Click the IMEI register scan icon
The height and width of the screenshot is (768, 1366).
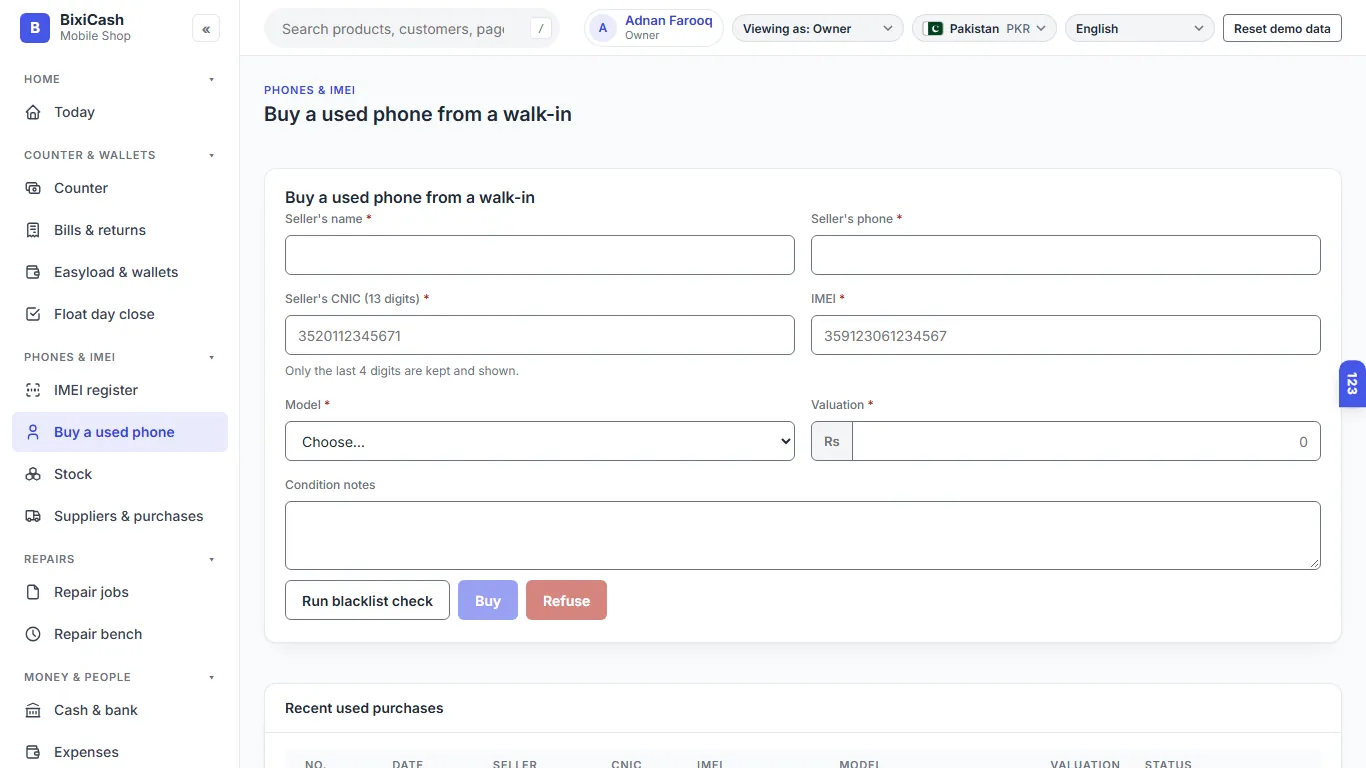(x=33, y=390)
